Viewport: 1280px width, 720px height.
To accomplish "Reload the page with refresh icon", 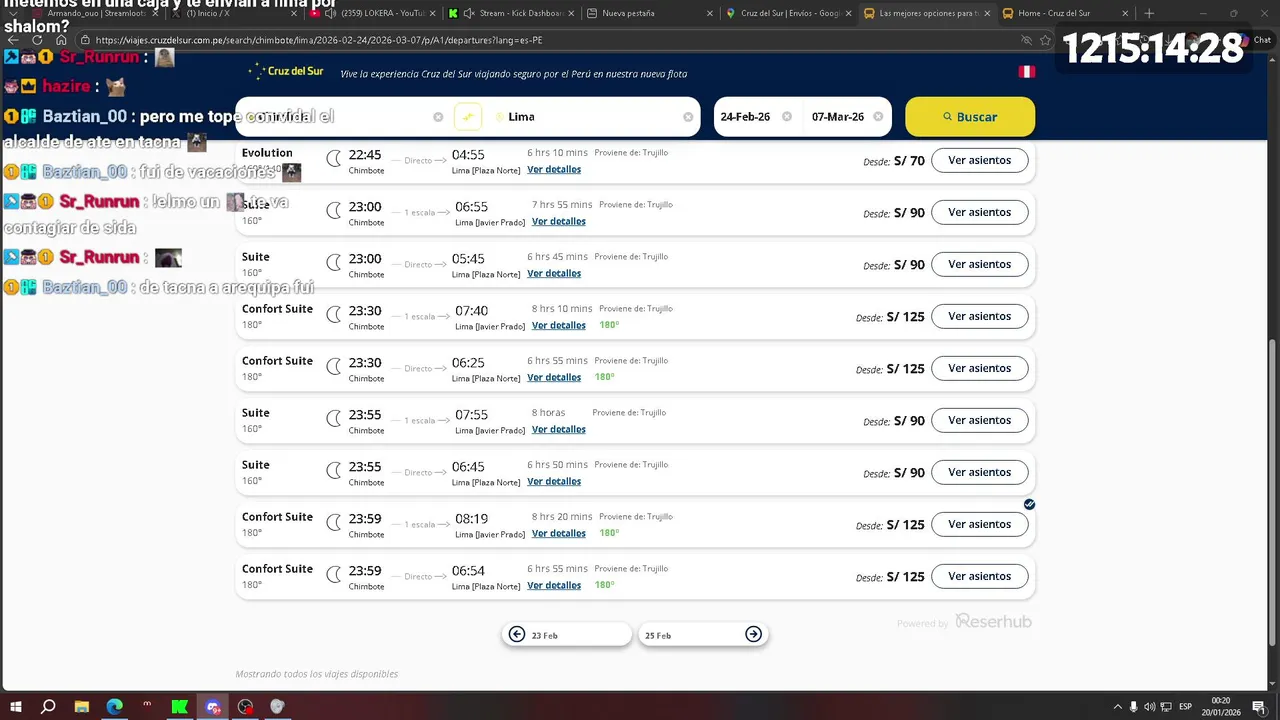I will pyautogui.click(x=37, y=40).
